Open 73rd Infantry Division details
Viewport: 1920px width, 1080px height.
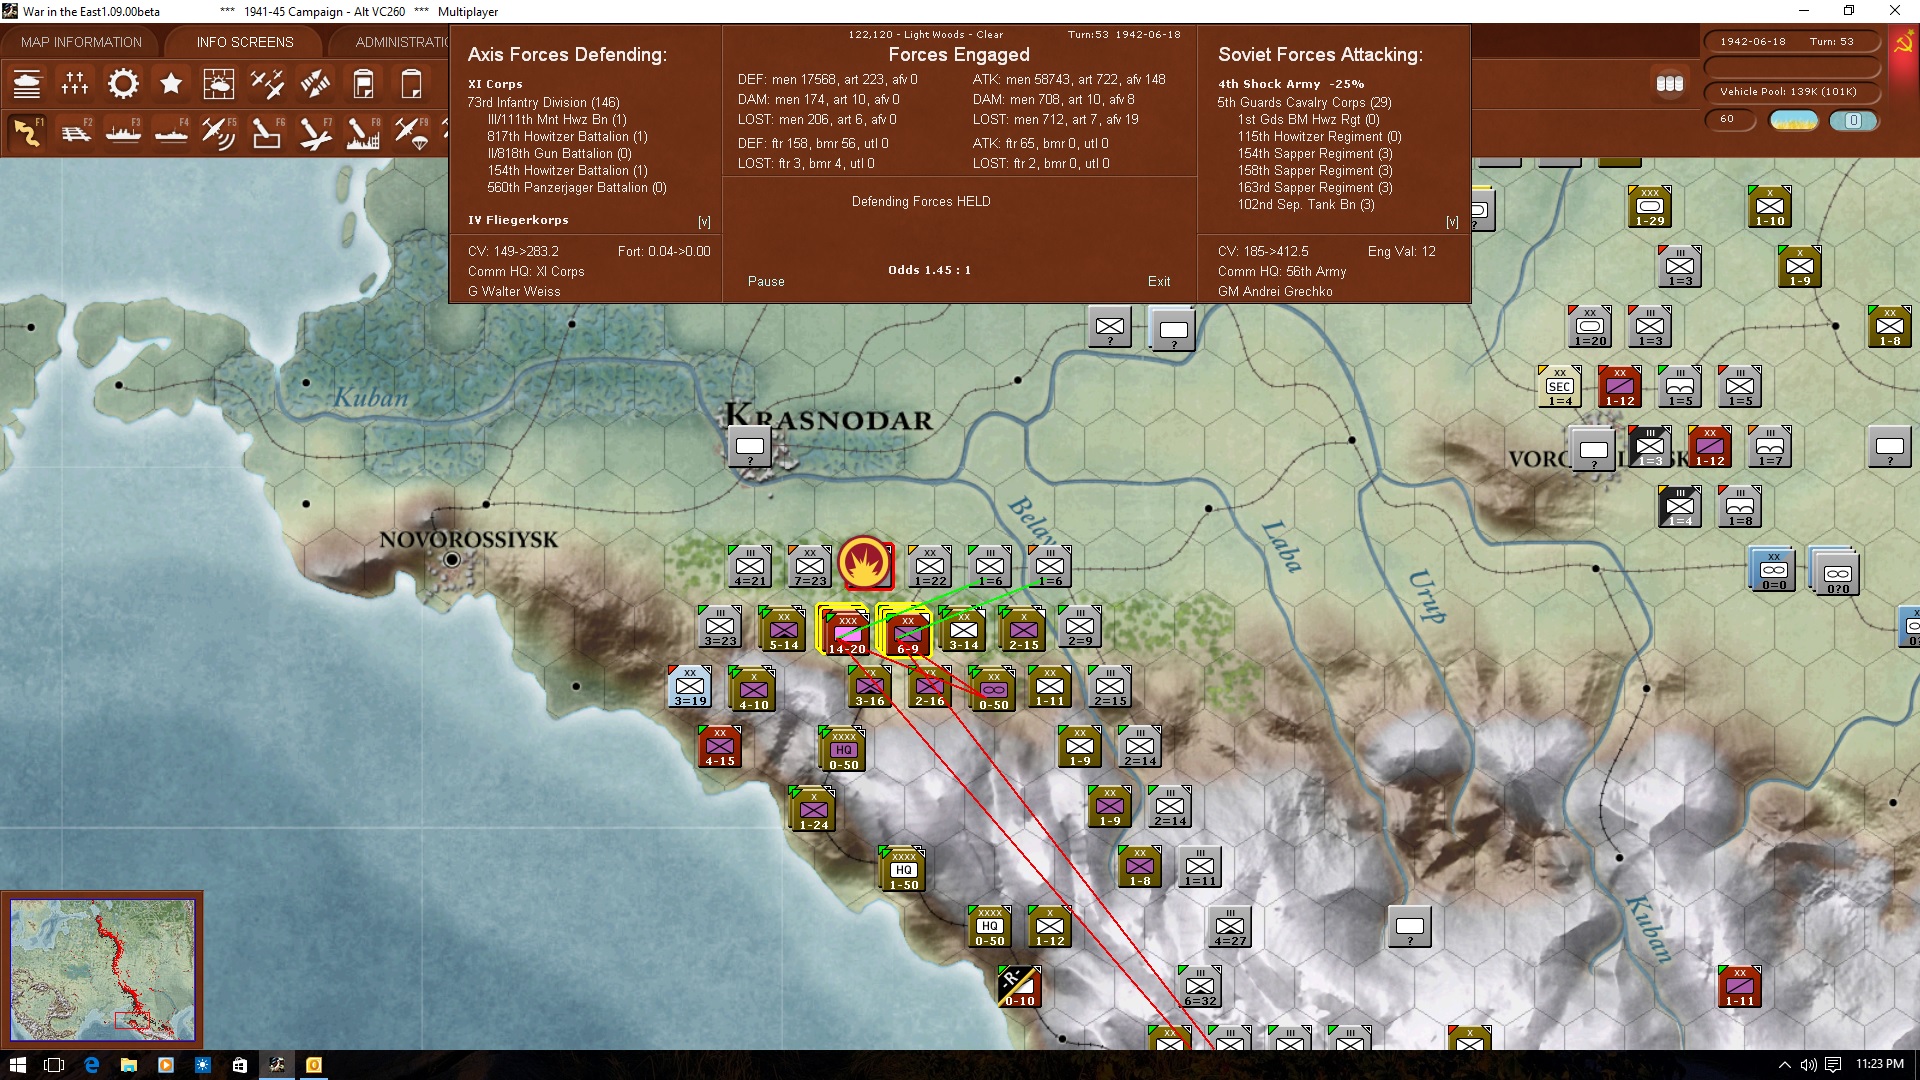point(543,102)
